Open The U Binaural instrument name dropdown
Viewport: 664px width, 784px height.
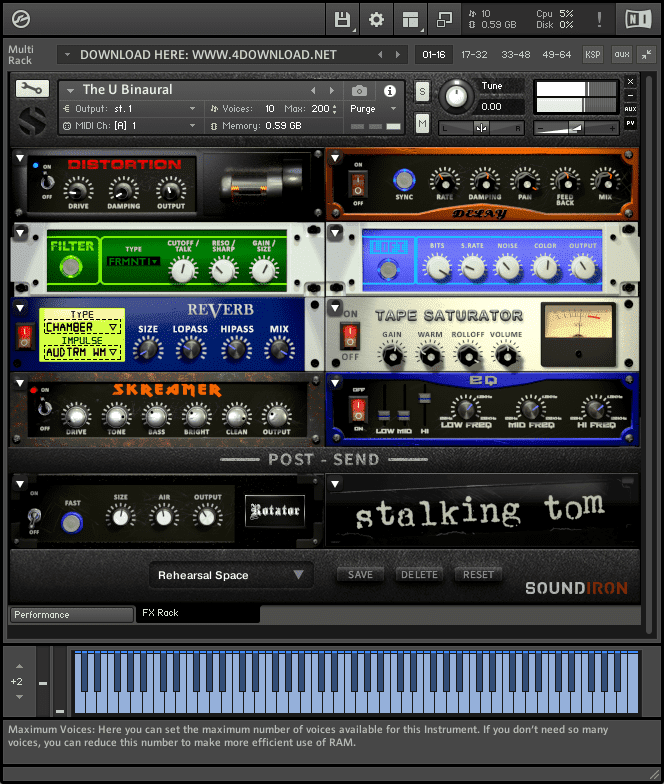pos(70,90)
